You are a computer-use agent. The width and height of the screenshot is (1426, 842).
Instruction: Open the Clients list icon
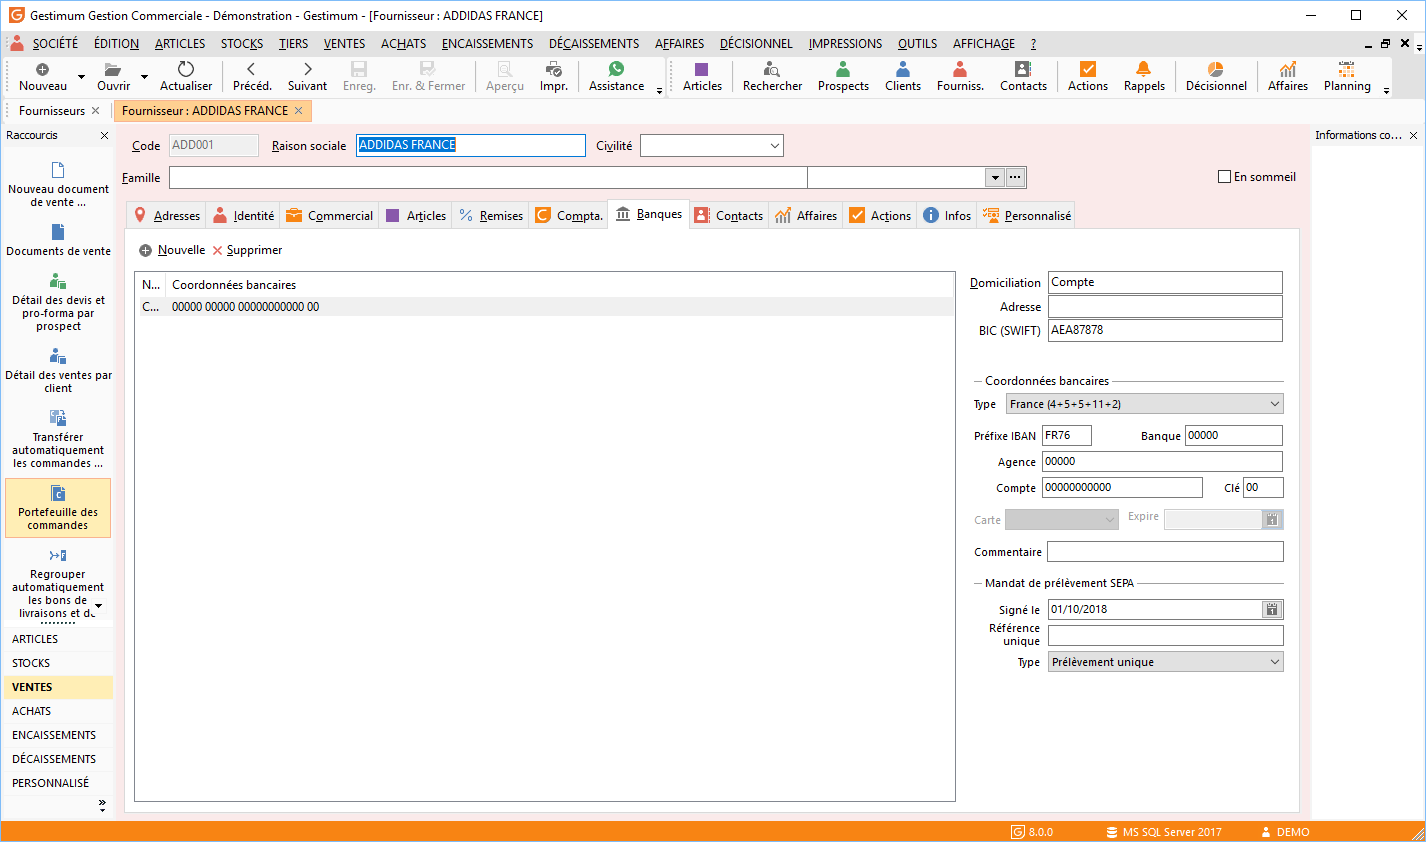[x=903, y=77]
